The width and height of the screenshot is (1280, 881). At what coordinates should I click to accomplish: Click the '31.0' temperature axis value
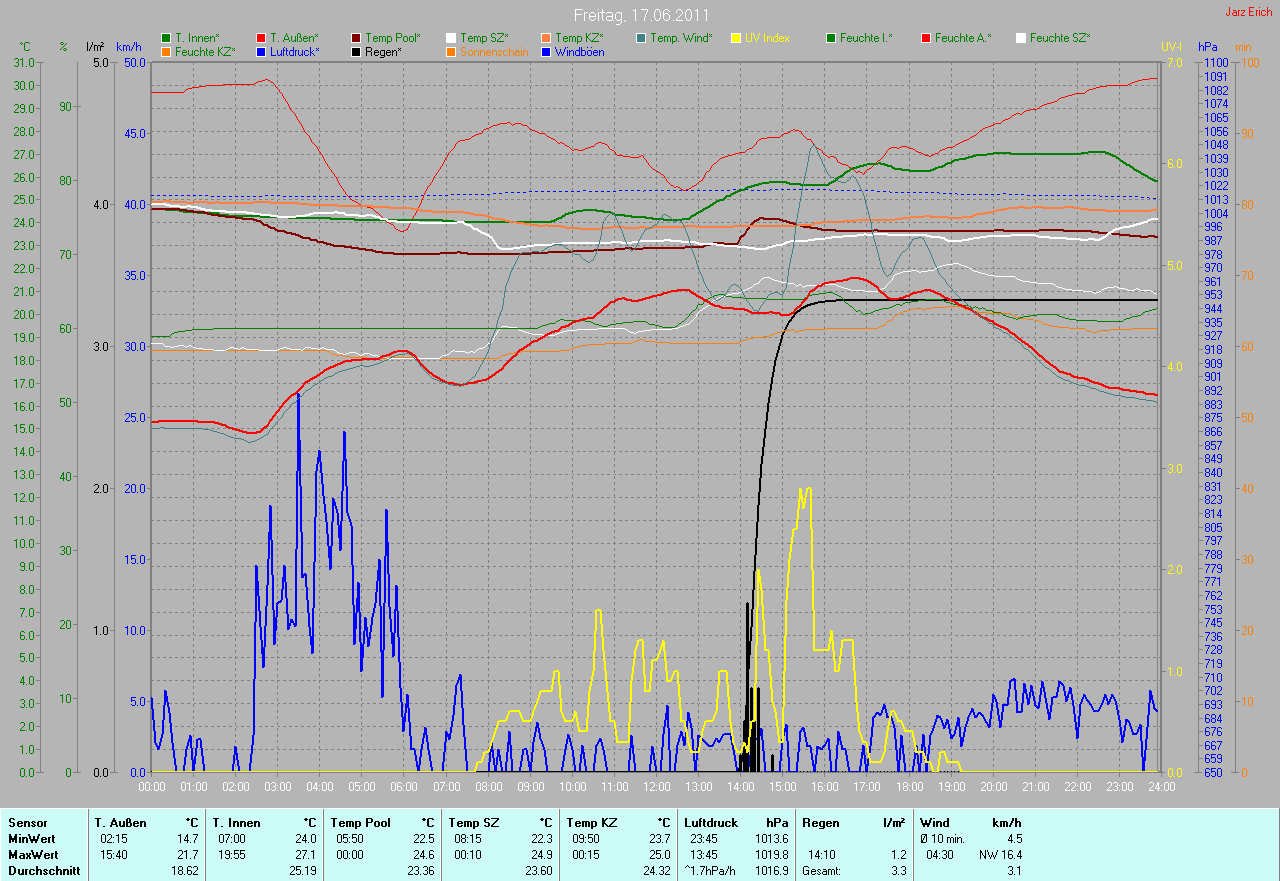coord(25,62)
